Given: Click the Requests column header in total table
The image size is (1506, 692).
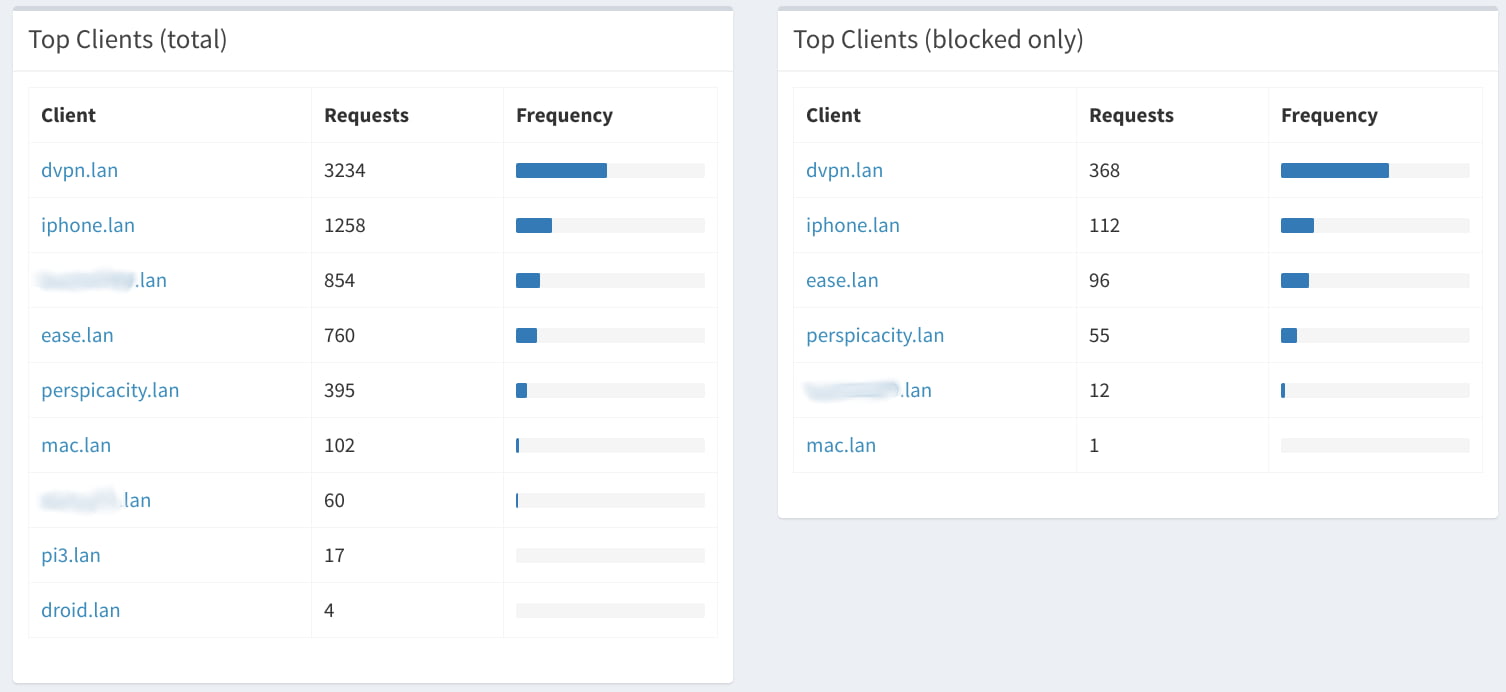Looking at the screenshot, I should click(366, 115).
